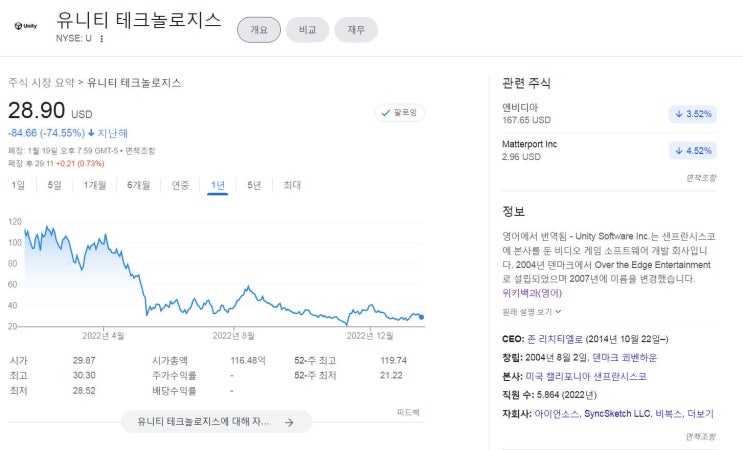Click the after-hours 29.11 price text
The image size is (743, 450).
coord(44,163)
